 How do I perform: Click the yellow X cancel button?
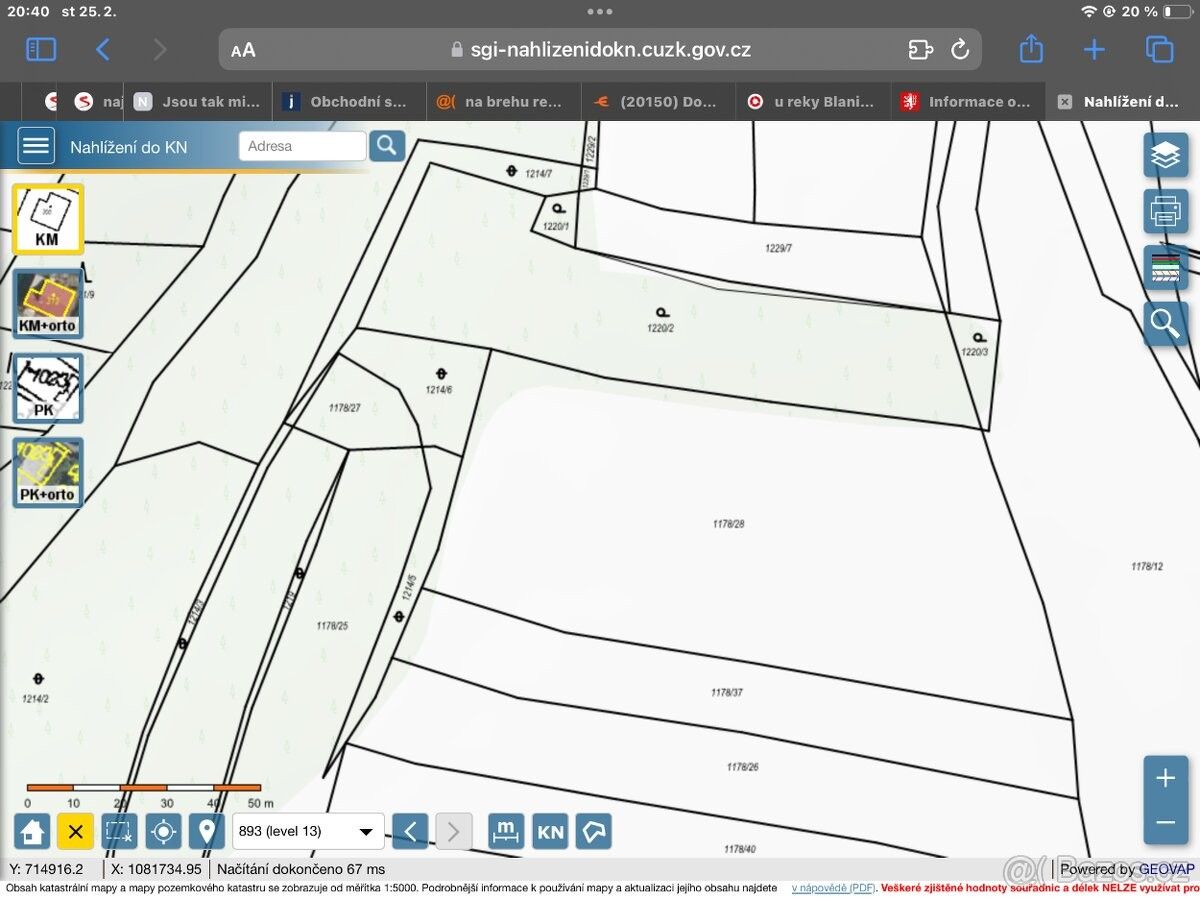(x=75, y=831)
